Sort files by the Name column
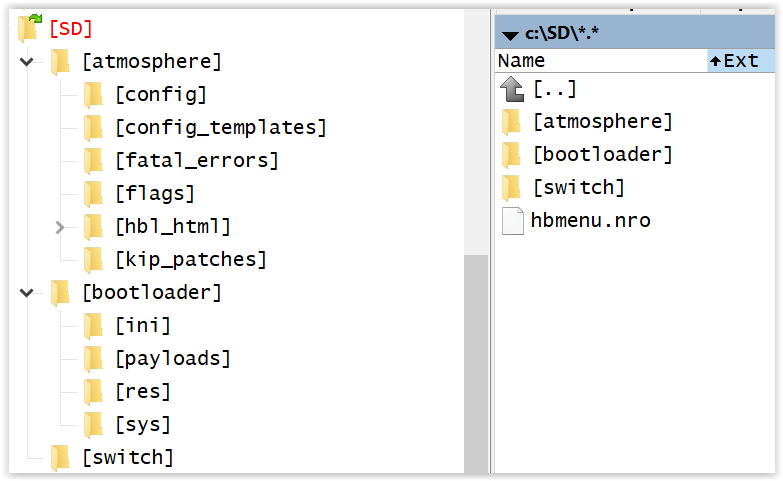This screenshot has width=783, height=481. [601, 61]
